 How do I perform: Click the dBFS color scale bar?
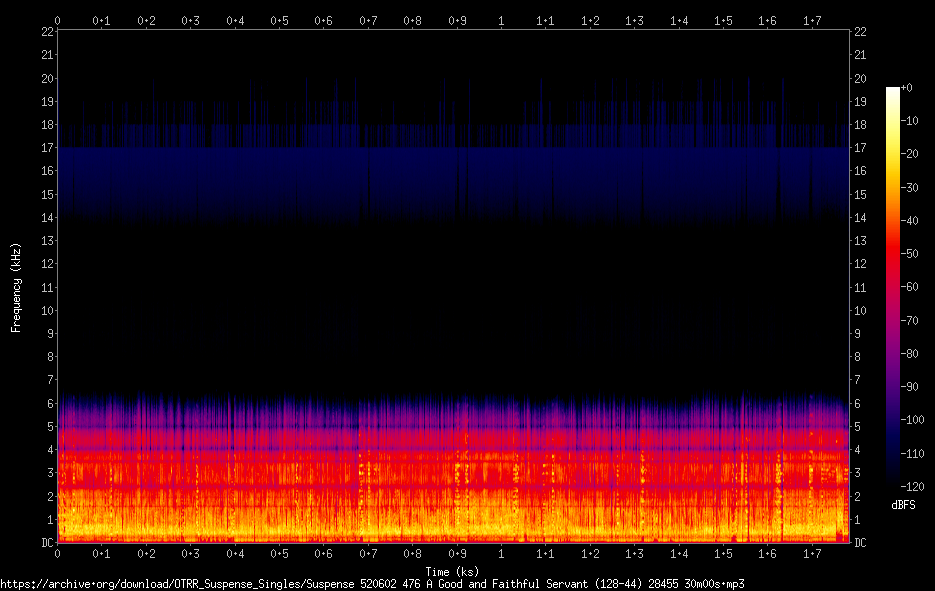click(893, 287)
